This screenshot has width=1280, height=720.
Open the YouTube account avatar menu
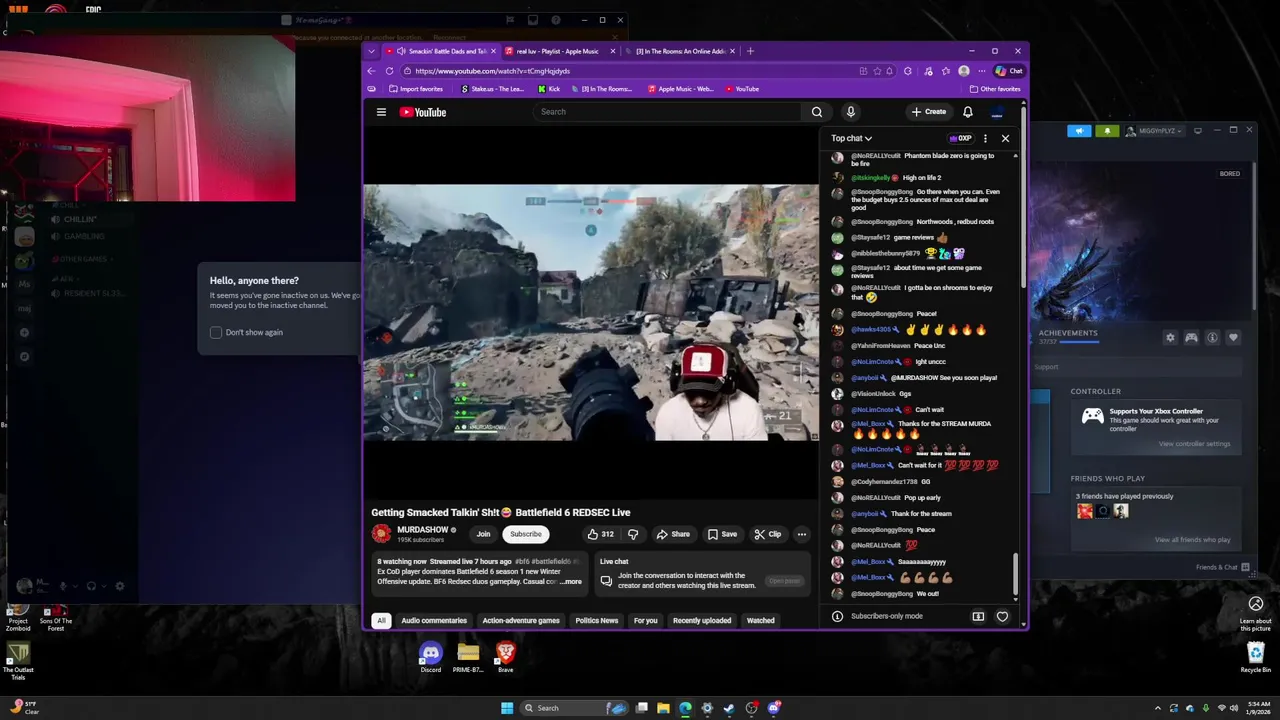tap(997, 112)
